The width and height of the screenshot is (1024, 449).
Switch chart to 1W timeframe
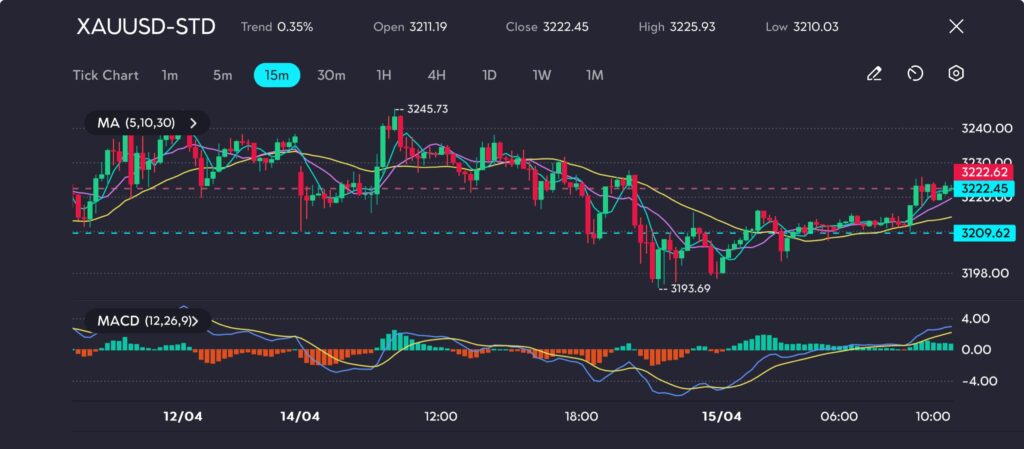pyautogui.click(x=541, y=74)
